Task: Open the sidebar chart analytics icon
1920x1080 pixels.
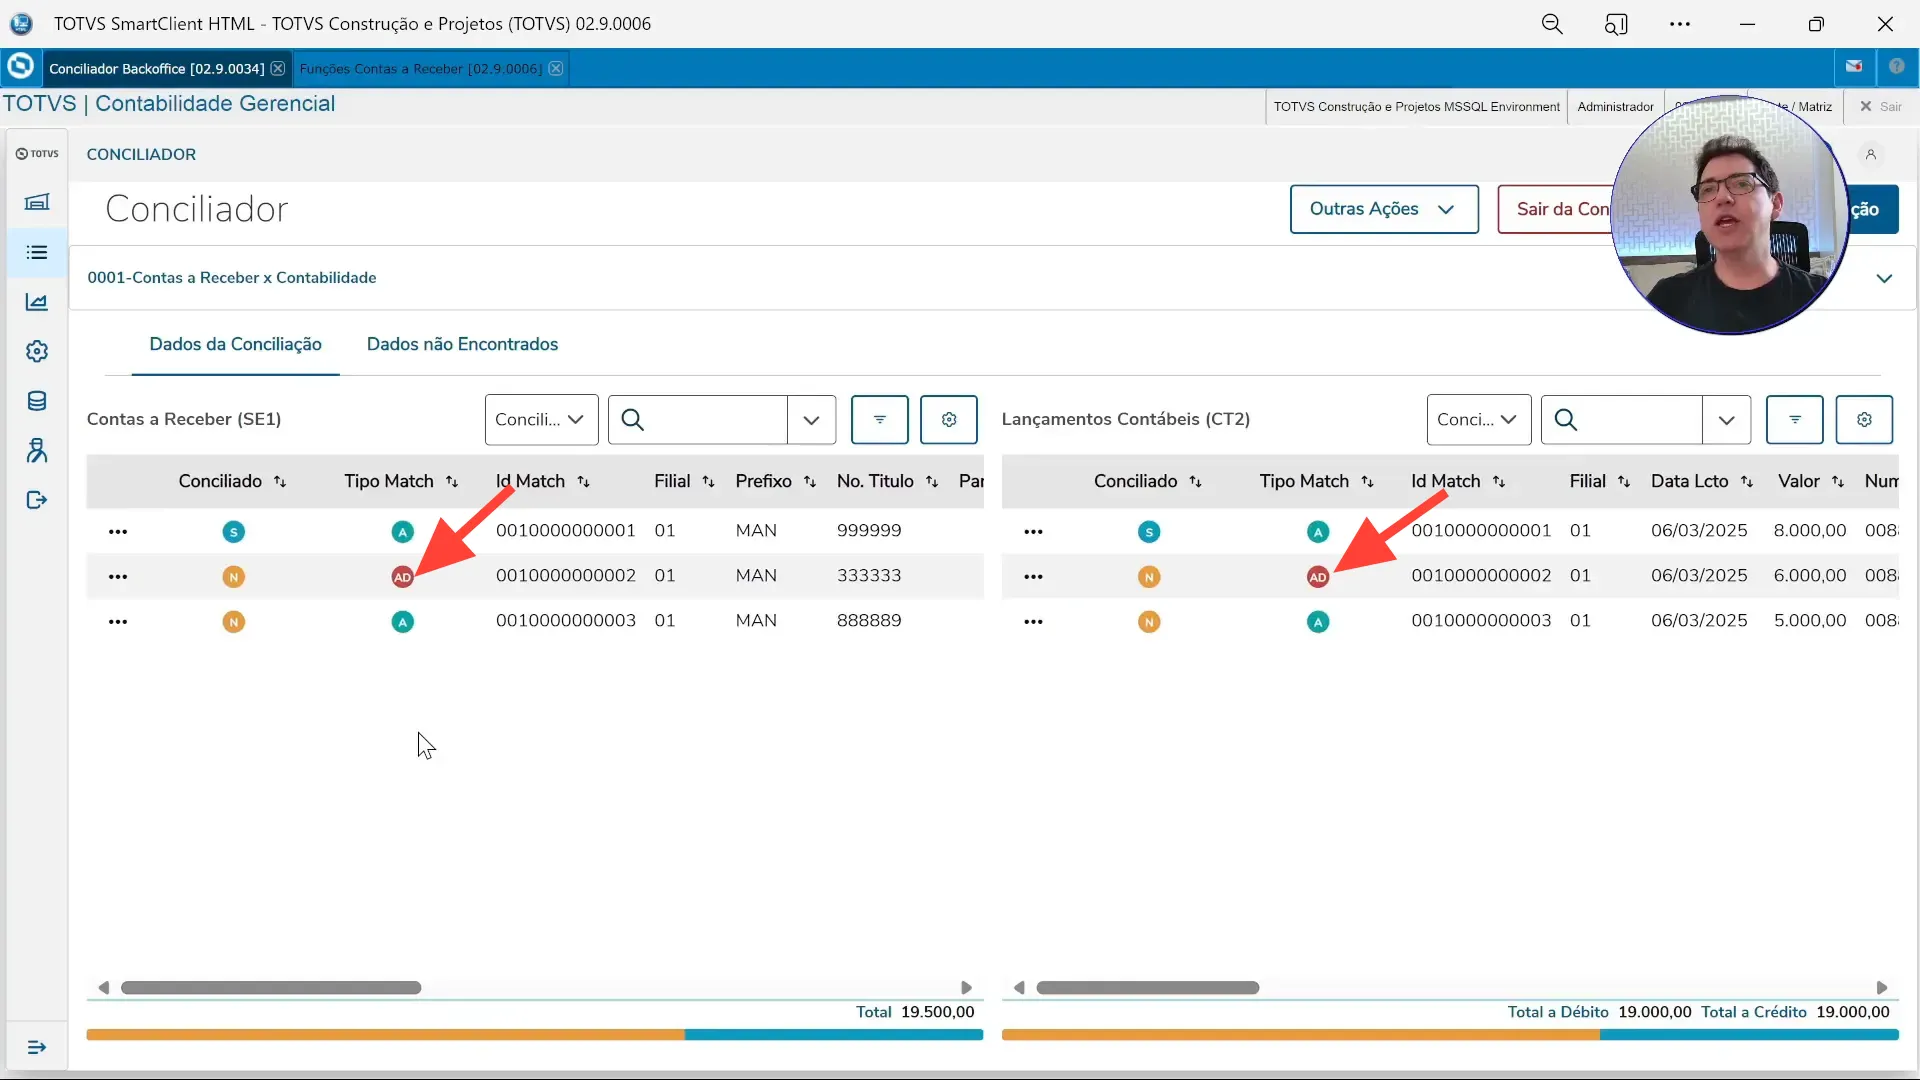Action: (x=37, y=302)
